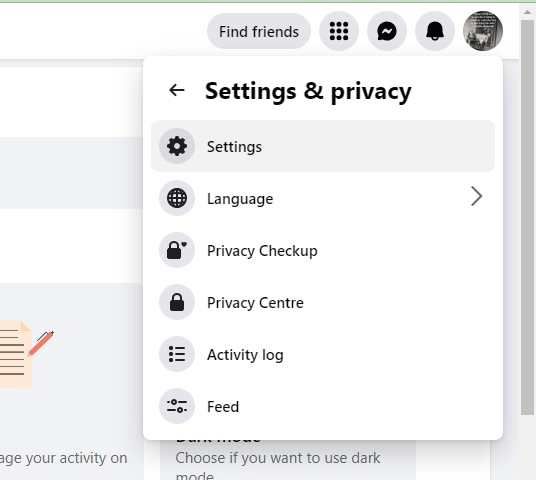Viewport: 536px width, 480px height.
Task: Click the Find friends button
Action: point(259,31)
